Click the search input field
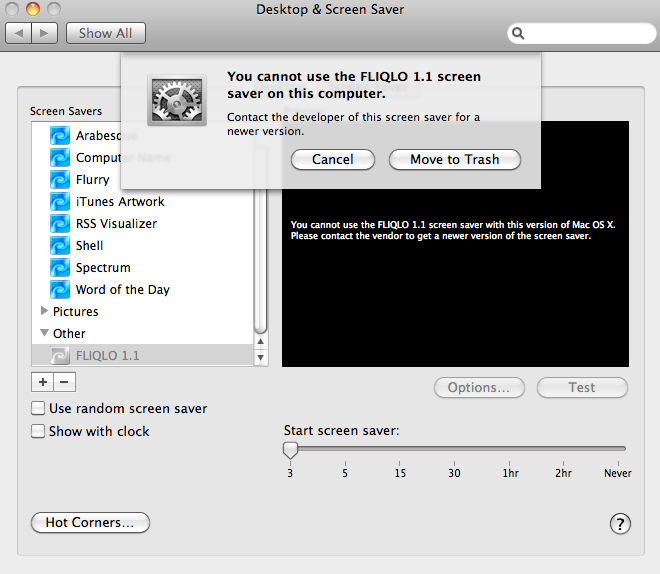Image resolution: width=660 pixels, height=574 pixels. point(582,33)
